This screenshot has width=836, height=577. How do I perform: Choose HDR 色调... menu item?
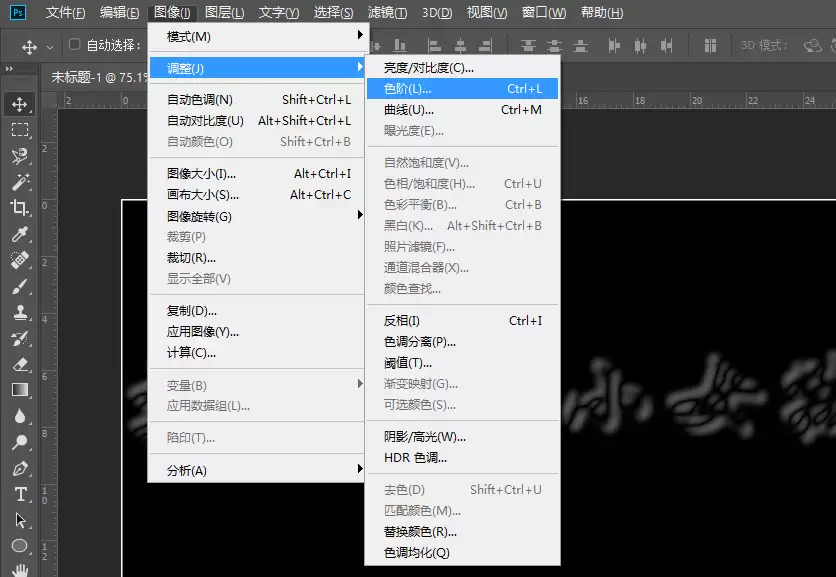point(462,458)
